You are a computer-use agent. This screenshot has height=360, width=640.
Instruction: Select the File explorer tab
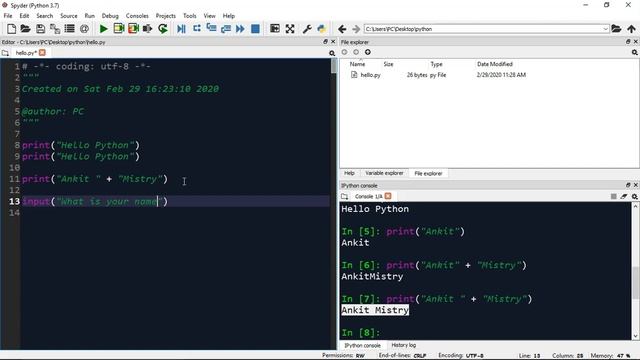point(428,173)
